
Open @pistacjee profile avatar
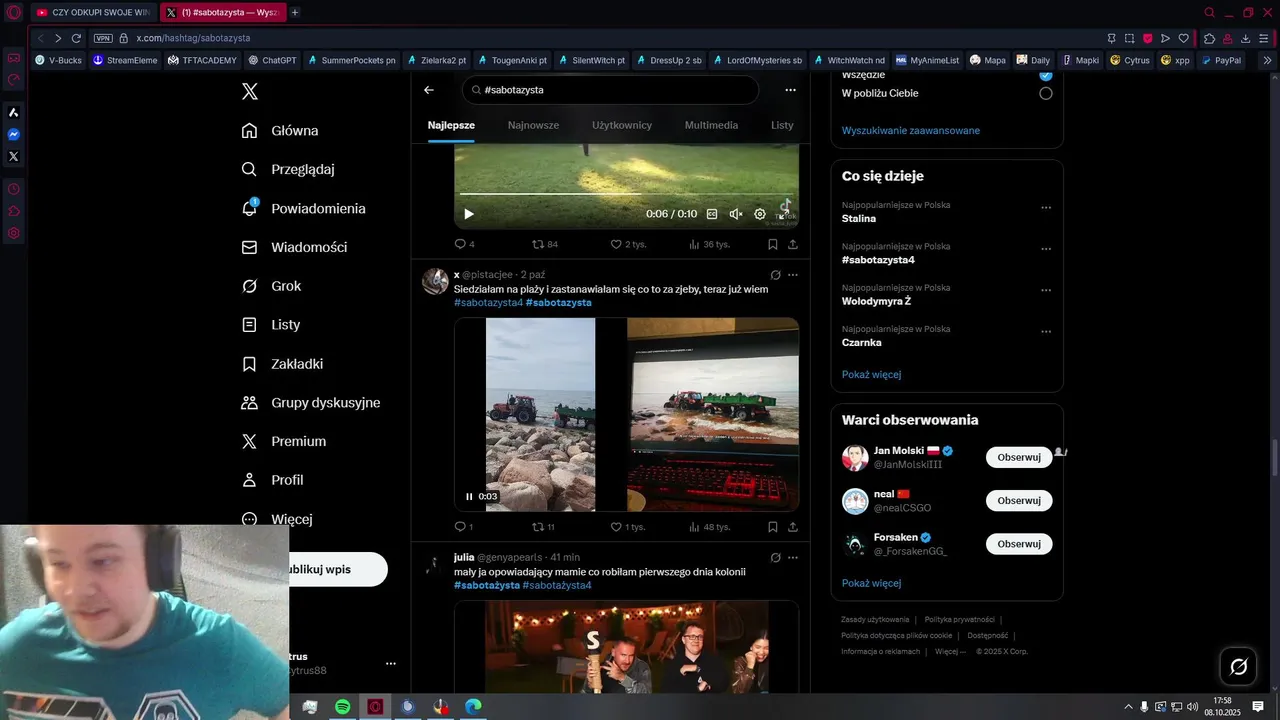pos(435,281)
